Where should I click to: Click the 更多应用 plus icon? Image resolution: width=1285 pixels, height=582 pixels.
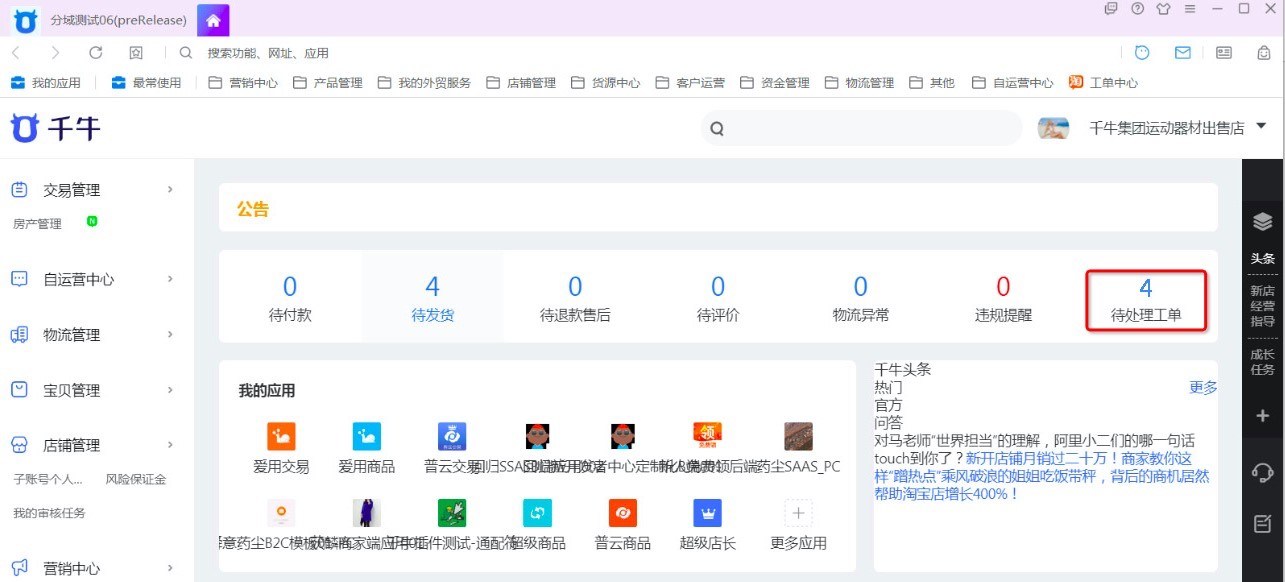tap(798, 513)
